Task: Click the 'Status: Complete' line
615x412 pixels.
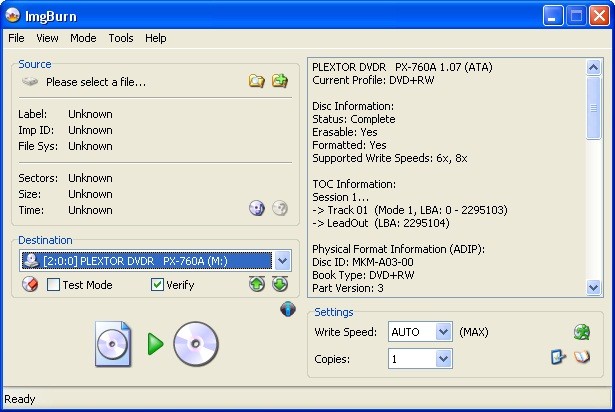Action: point(354,119)
